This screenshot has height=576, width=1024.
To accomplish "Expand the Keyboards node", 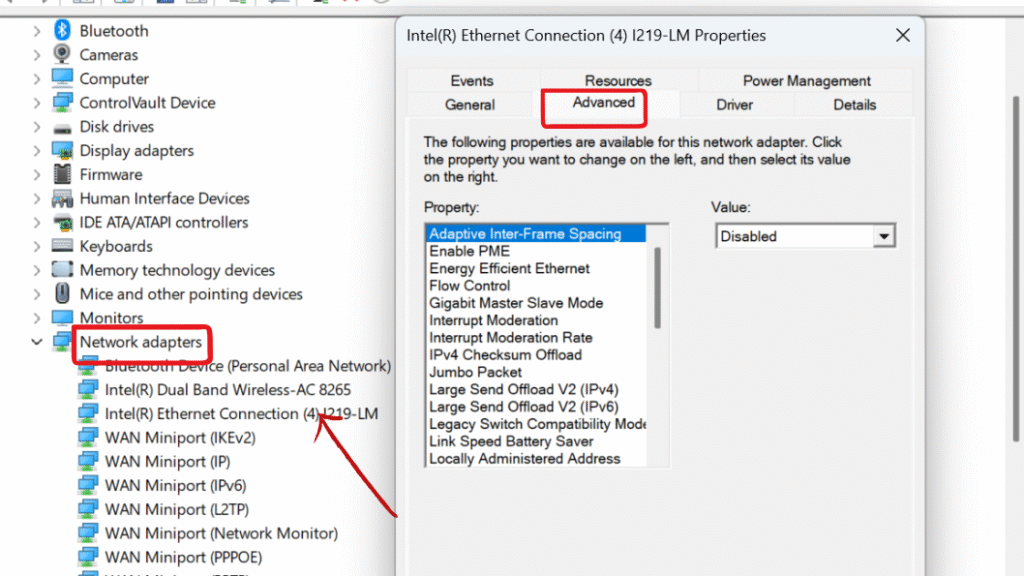I will 37,246.
